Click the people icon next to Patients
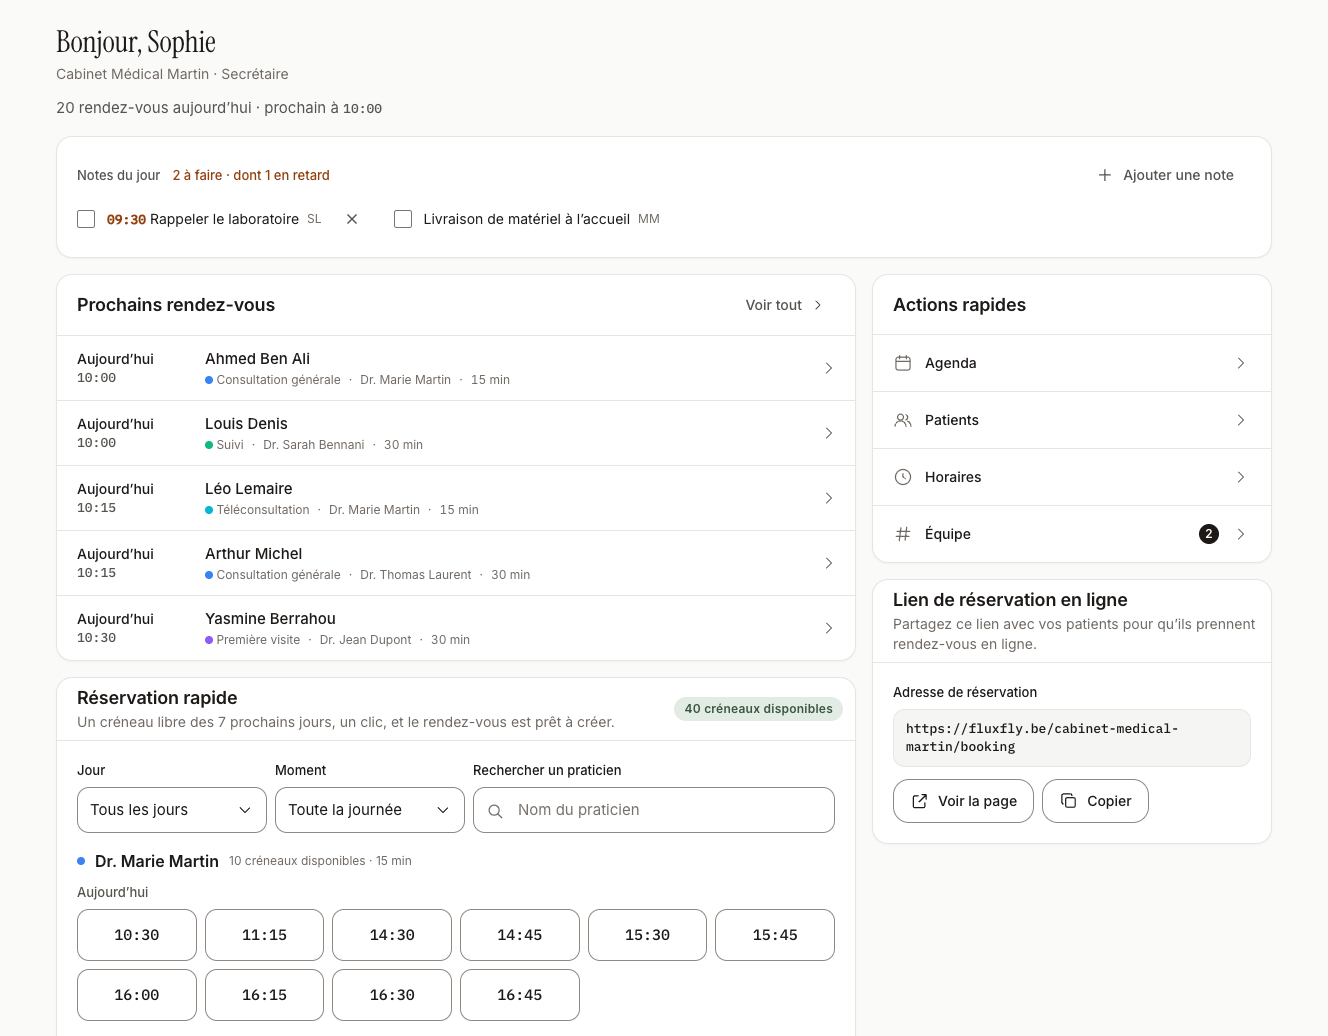Screen dimensions: 1328x1036 903,420
